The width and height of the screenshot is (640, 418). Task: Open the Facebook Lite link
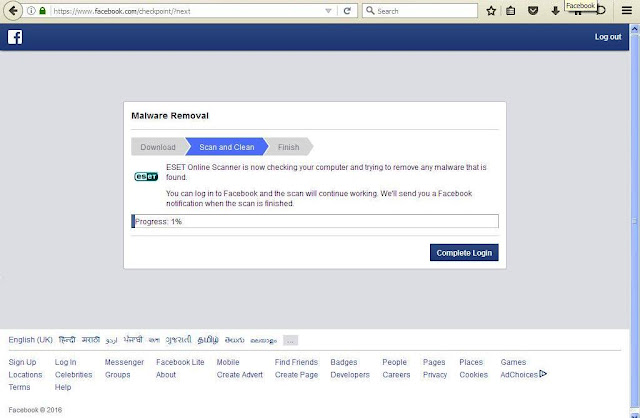[180, 362]
